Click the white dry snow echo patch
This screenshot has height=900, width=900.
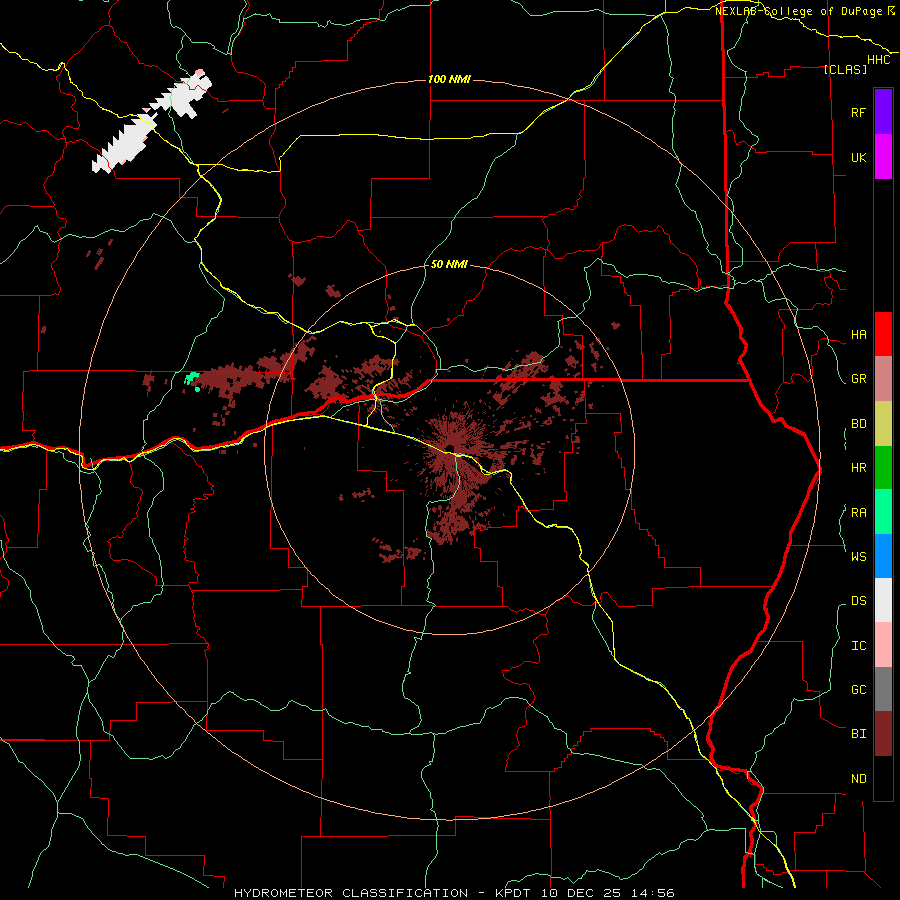(150, 122)
